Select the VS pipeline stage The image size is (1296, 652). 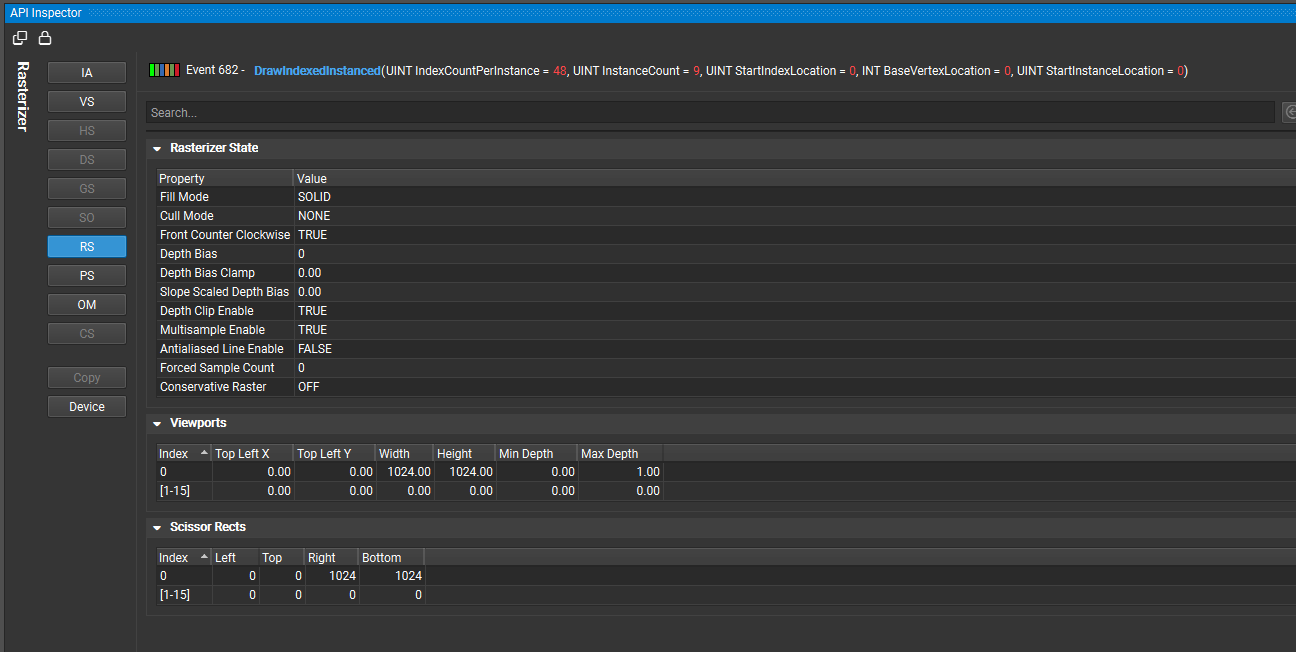[x=86, y=101]
